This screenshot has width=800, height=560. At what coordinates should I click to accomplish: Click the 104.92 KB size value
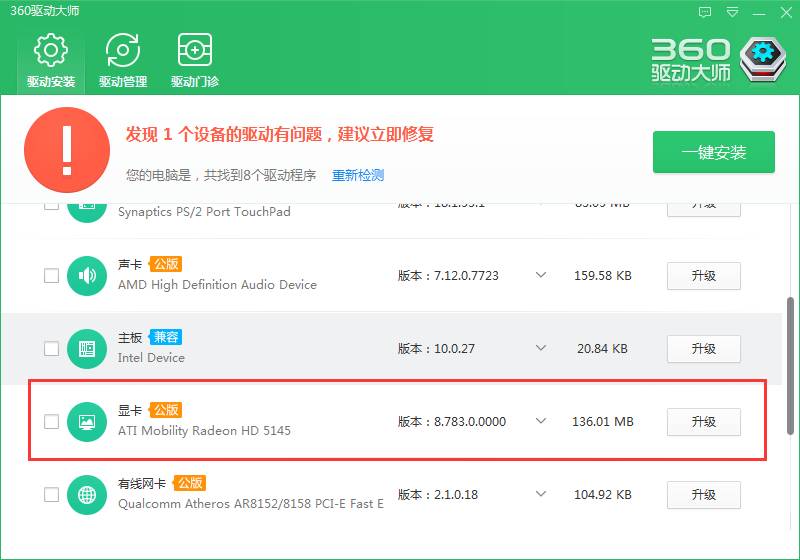click(603, 495)
